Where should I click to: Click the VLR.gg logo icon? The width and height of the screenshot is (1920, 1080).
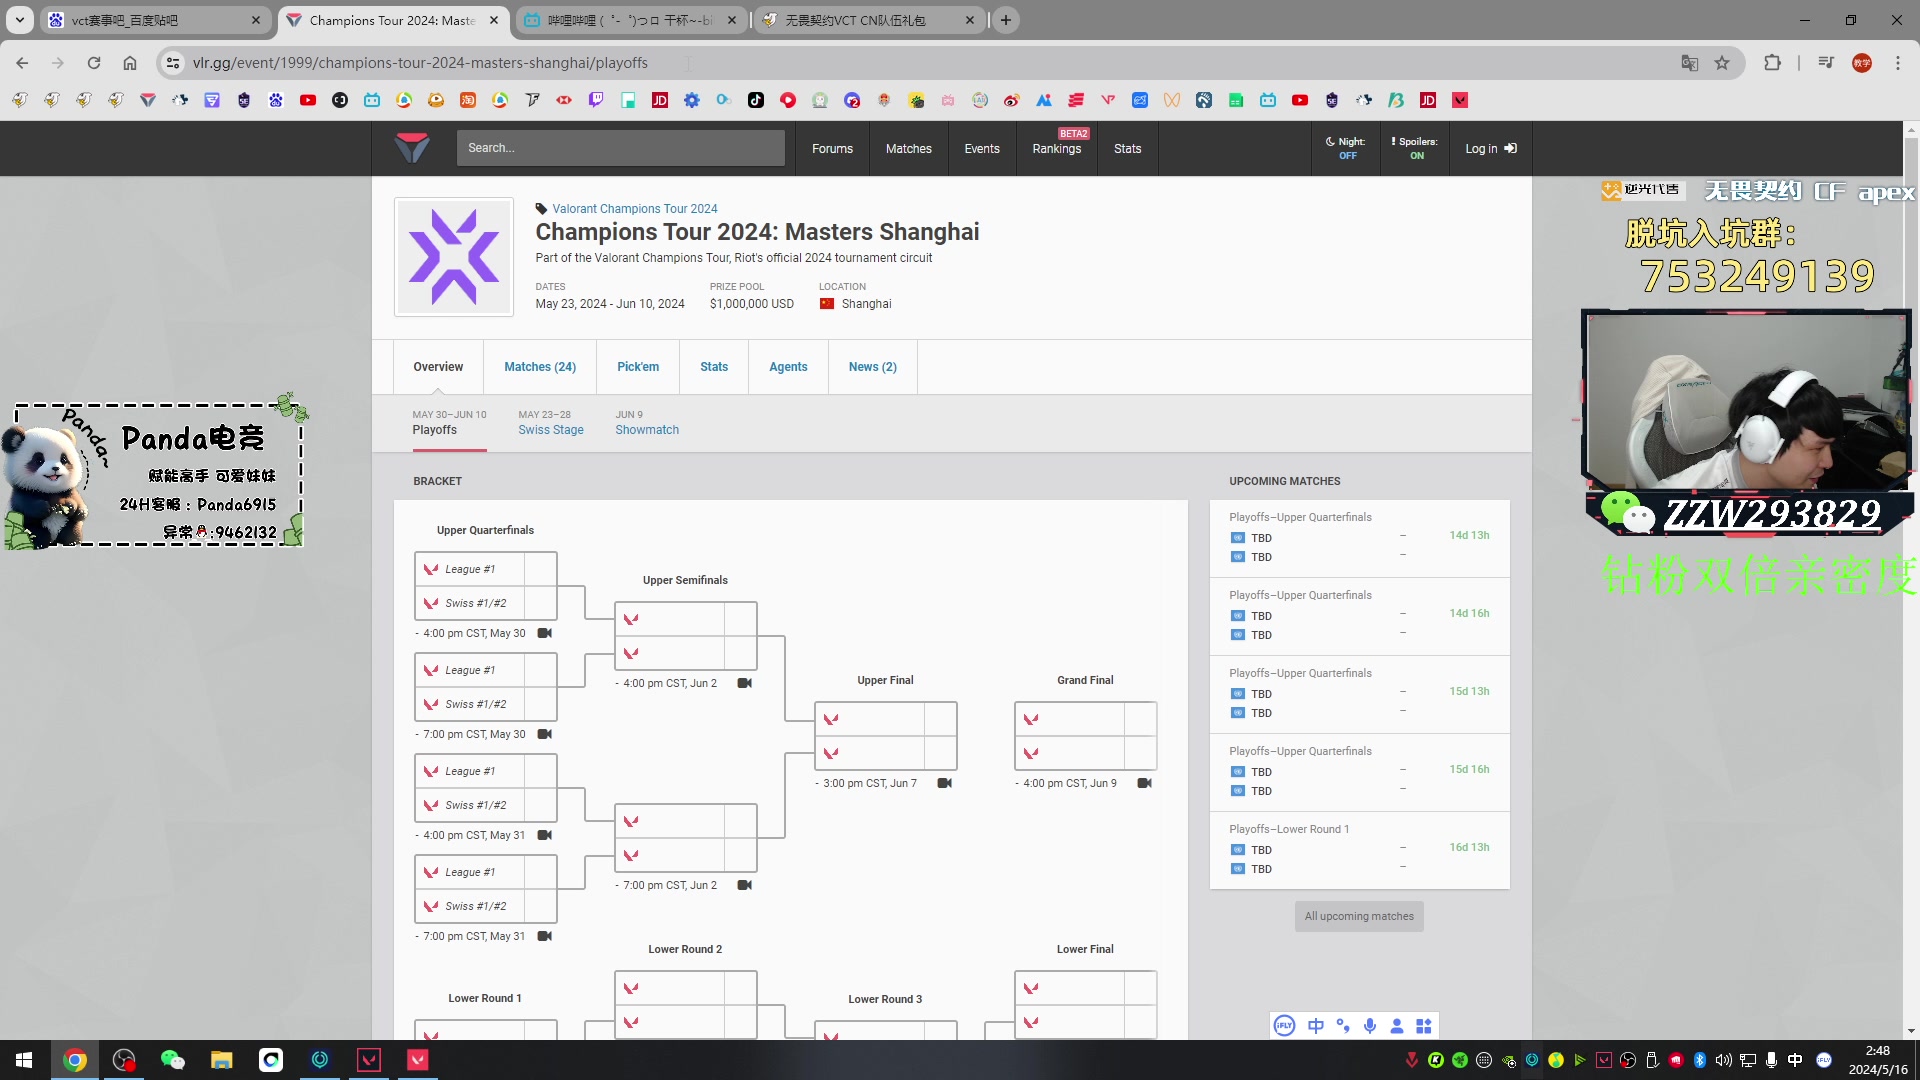coord(412,148)
